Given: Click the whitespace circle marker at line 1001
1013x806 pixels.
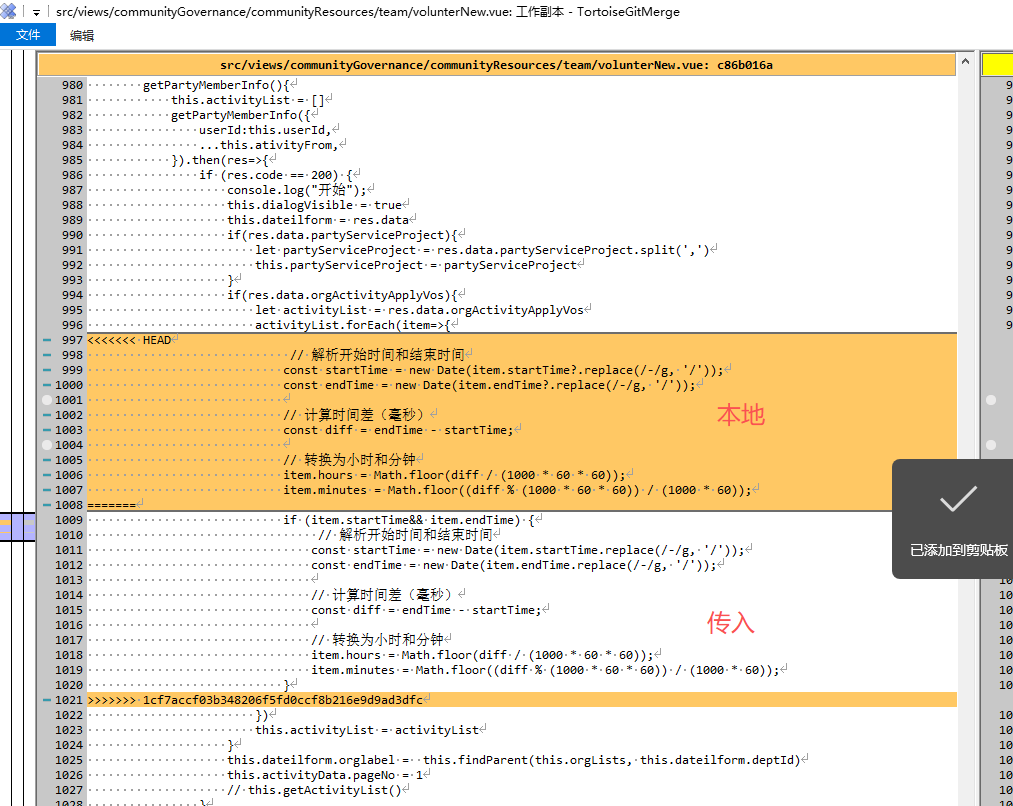Looking at the screenshot, I should (x=47, y=400).
